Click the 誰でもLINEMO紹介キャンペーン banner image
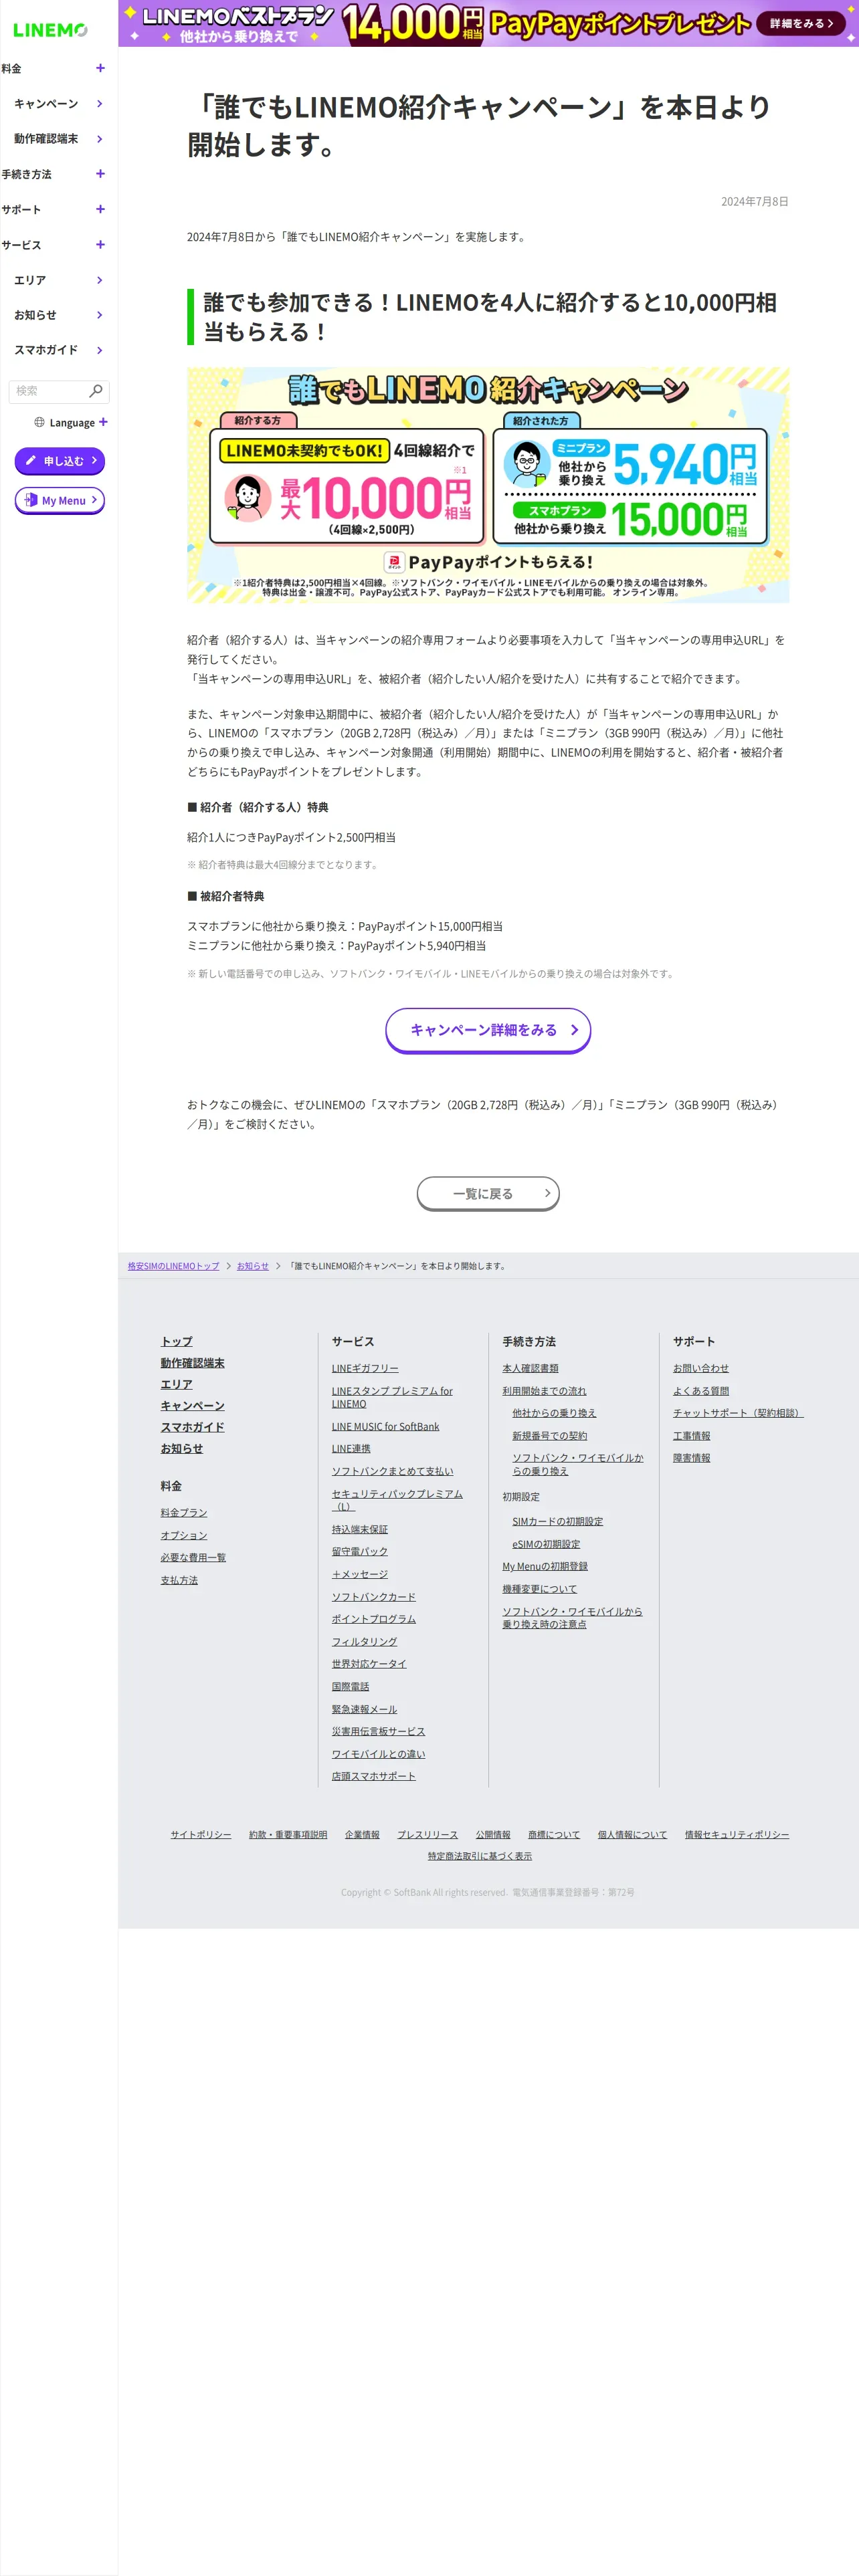Viewport: 859px width, 2576px height. coord(488,485)
